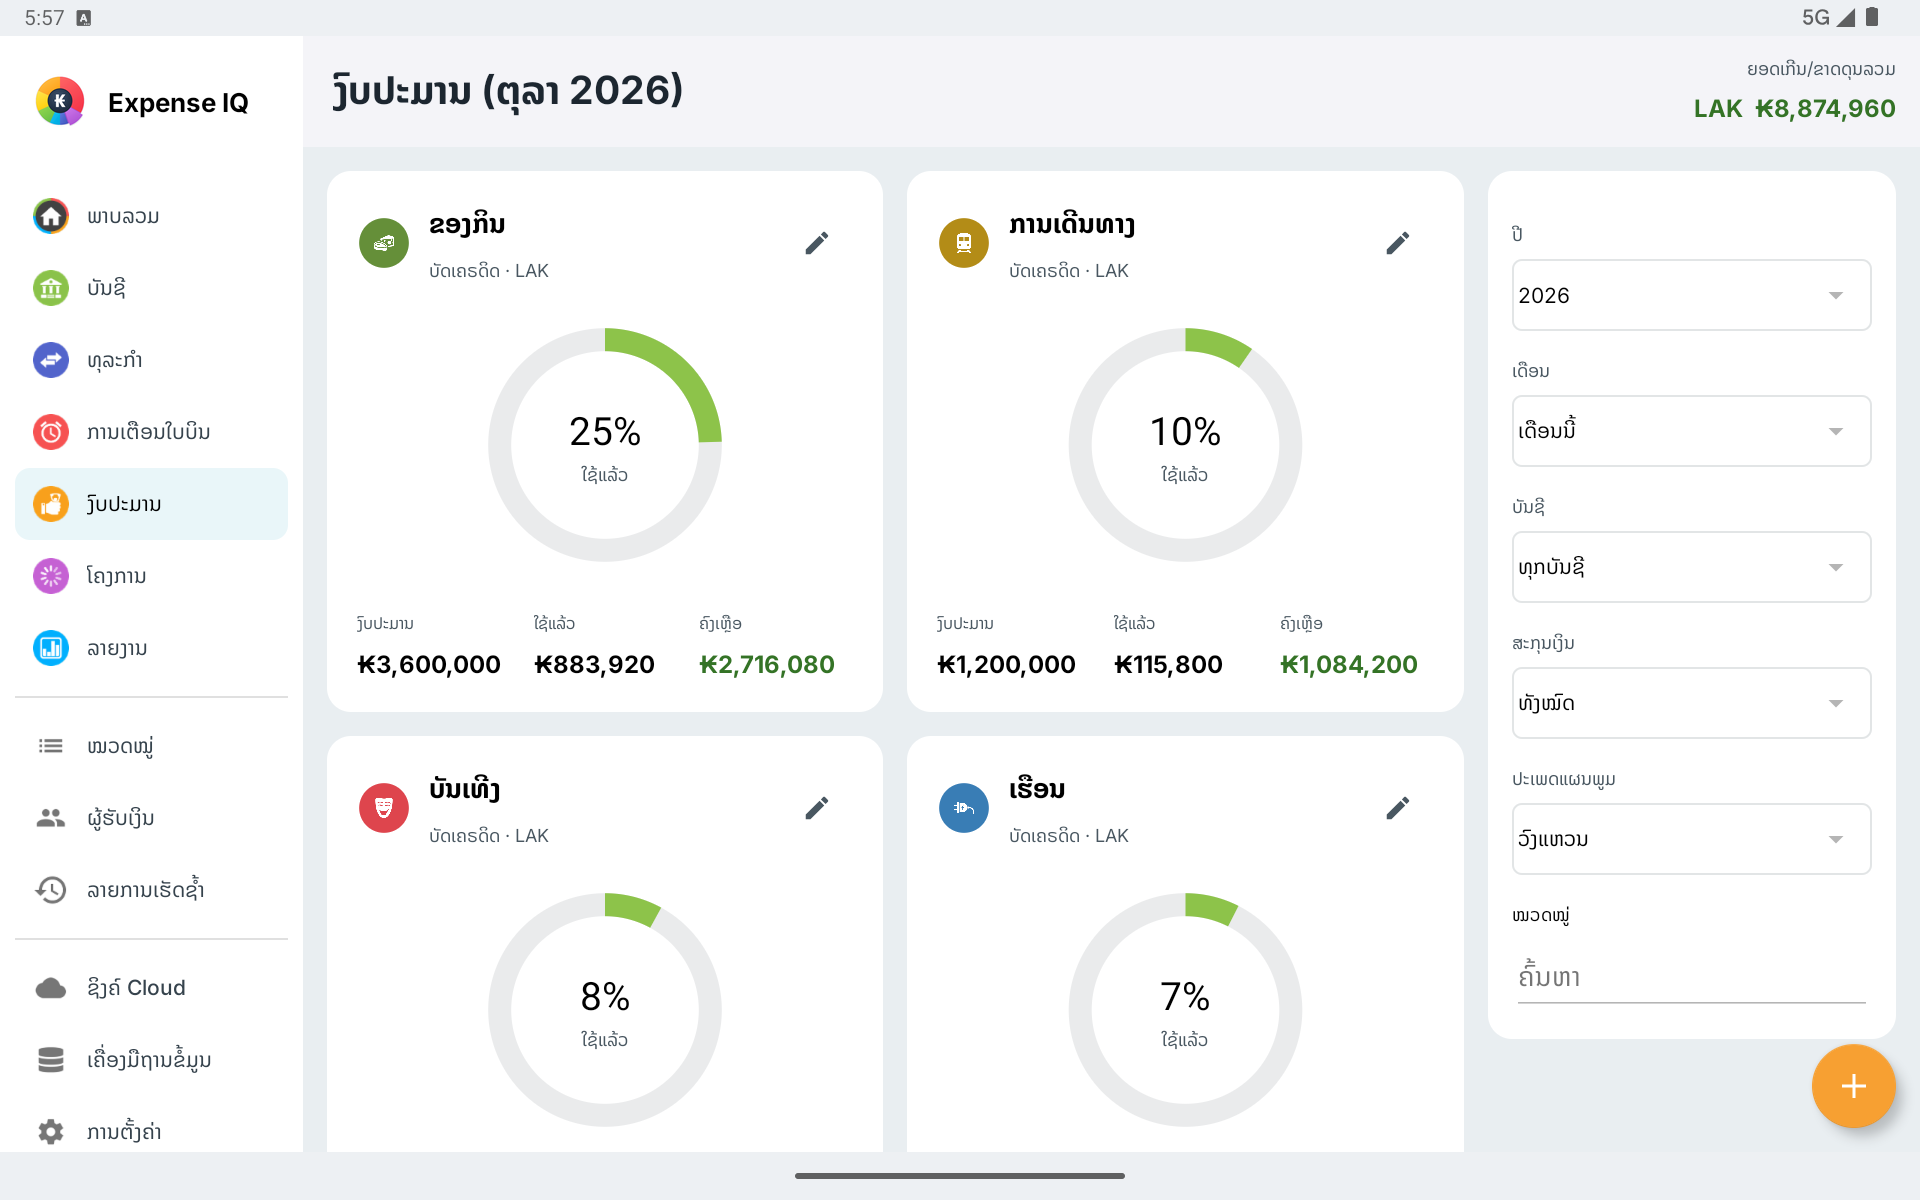This screenshot has height=1200, width=1920.
Task: Click the remaining amount ₭1,084,200
Action: [x=1348, y=665]
